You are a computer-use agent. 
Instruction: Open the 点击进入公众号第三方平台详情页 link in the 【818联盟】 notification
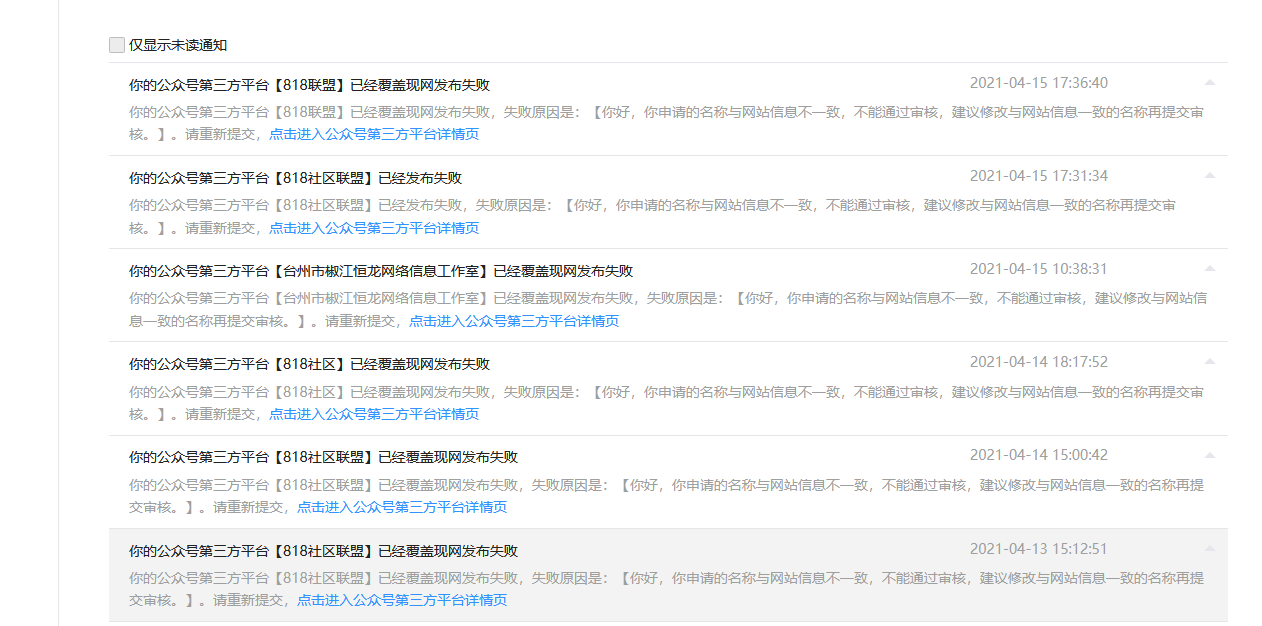click(x=374, y=134)
